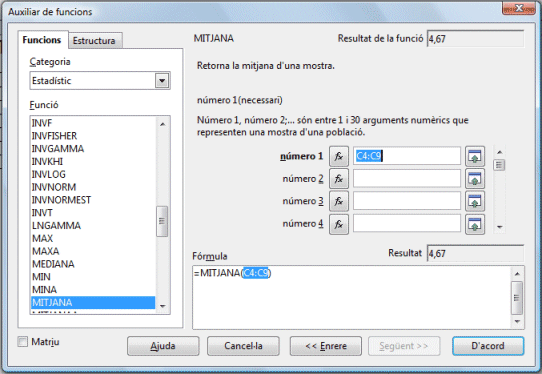
Task: Enable the Matriu checkbox
Action: [x=23, y=342]
